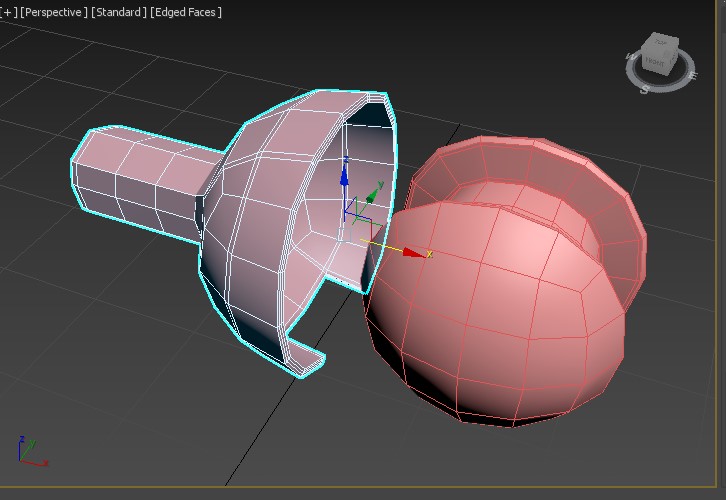
Task: Click the Top face of the ViewCube
Action: pyautogui.click(x=662, y=43)
